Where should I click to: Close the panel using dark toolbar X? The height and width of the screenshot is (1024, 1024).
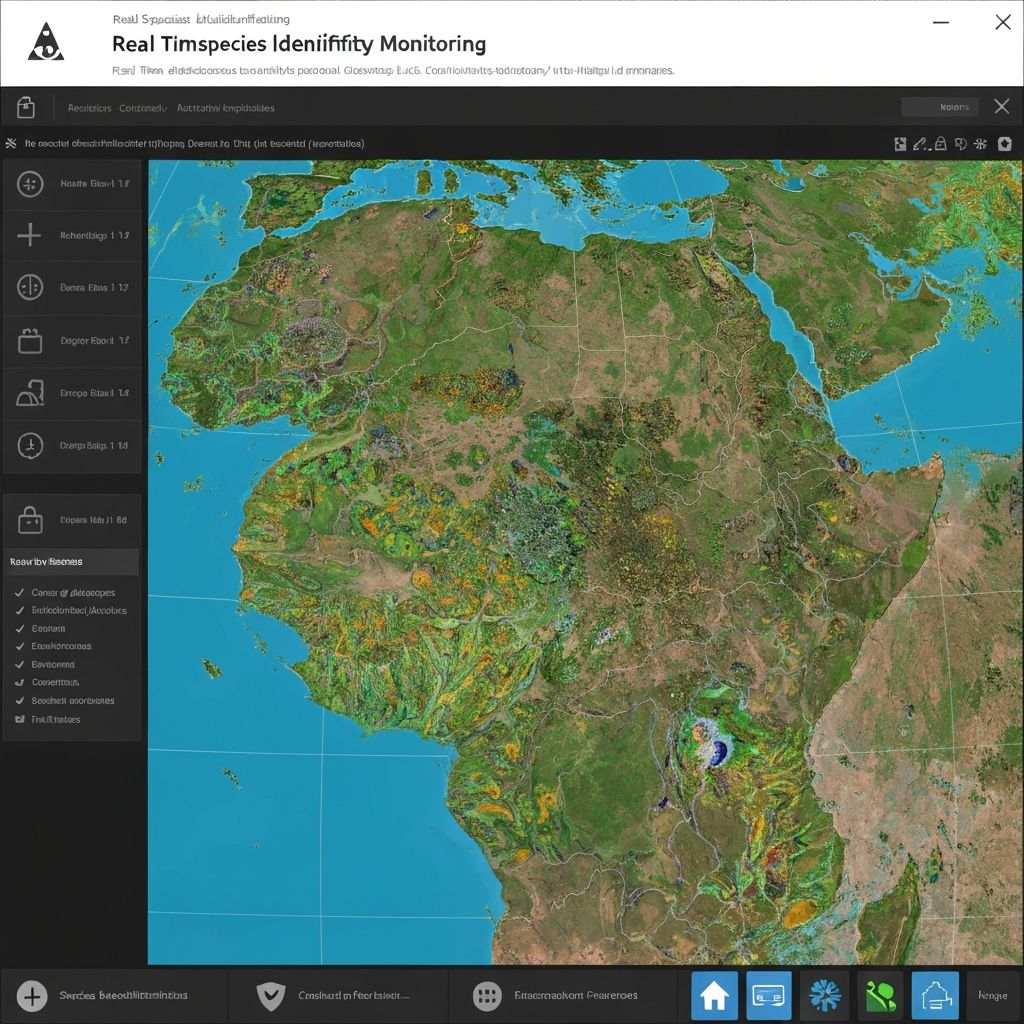1001,107
